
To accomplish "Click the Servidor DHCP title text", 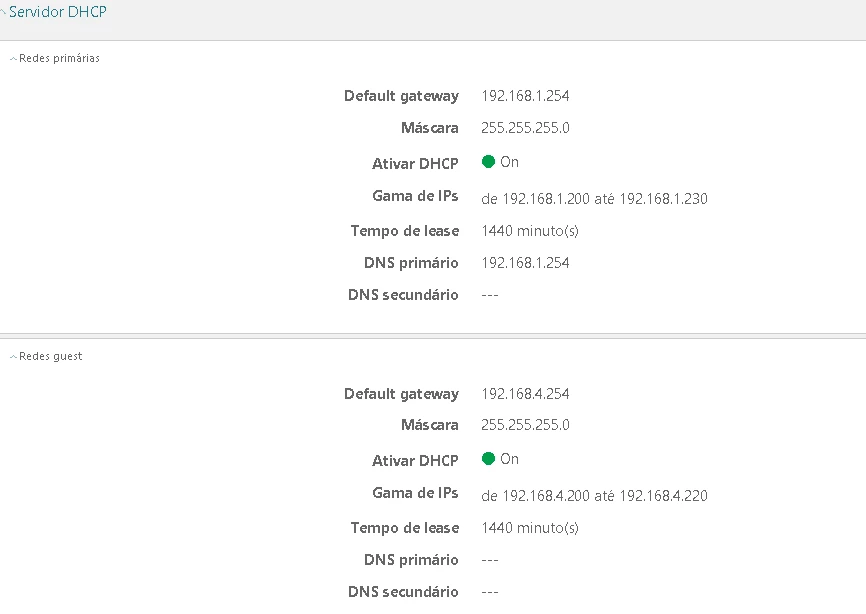I will click(58, 13).
